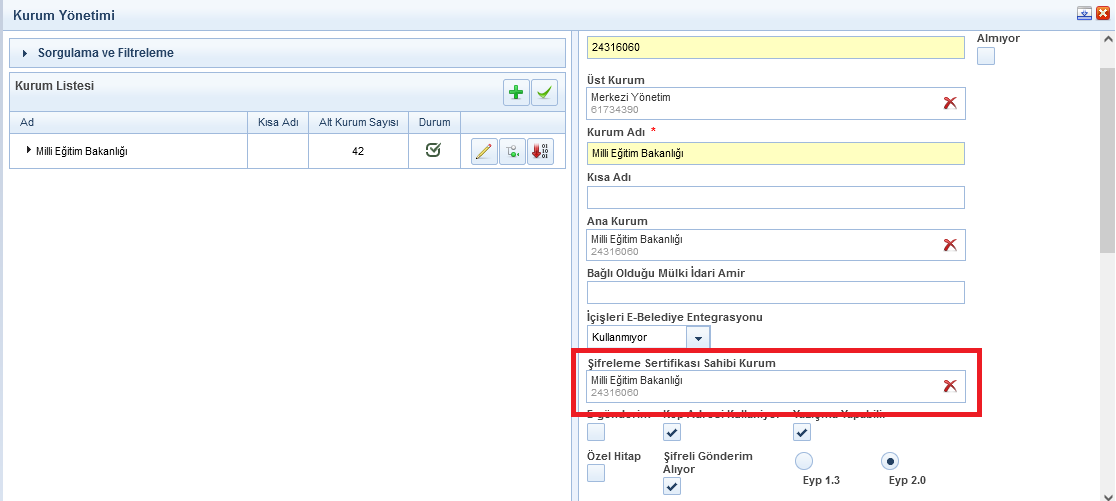Clear the Üst Kurum field with red X
1116x501 pixels.
950,103
